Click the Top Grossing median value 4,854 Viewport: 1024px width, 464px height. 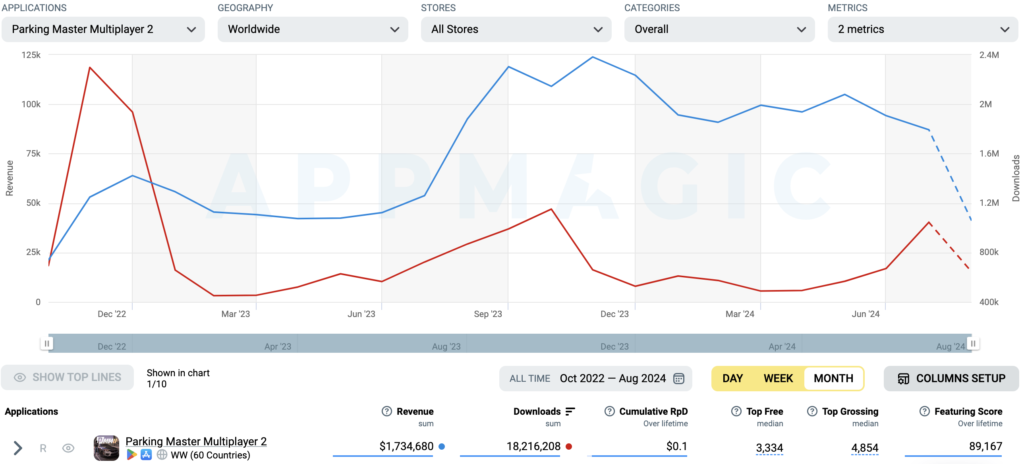(863, 448)
